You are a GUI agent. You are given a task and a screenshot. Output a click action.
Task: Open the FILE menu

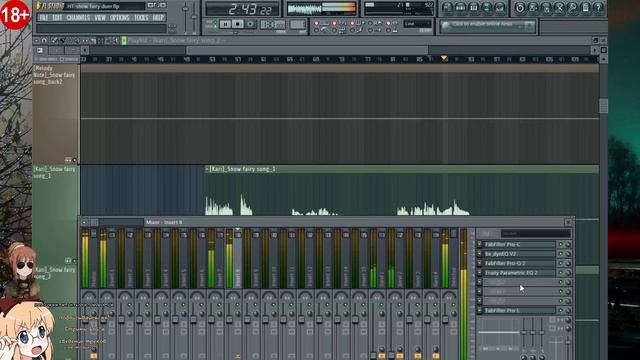point(43,18)
